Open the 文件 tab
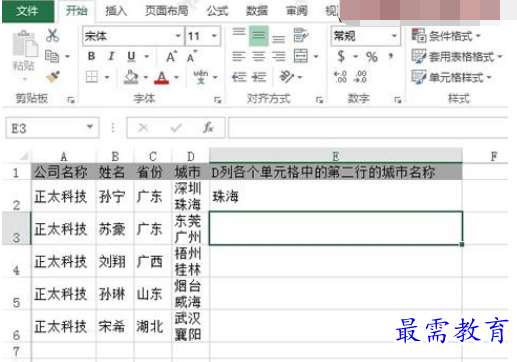Image resolution: width=517 pixels, height=362 pixels. click(28, 11)
